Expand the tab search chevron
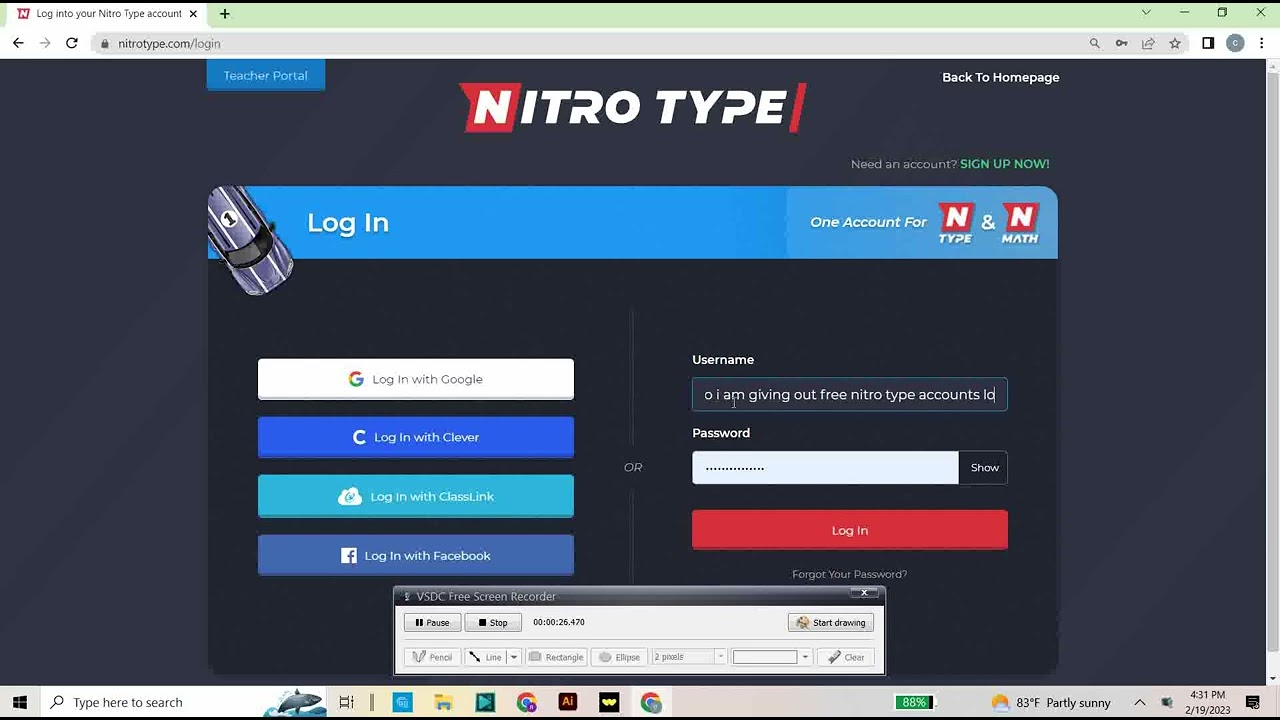Viewport: 1280px width, 720px height. coord(1146,13)
